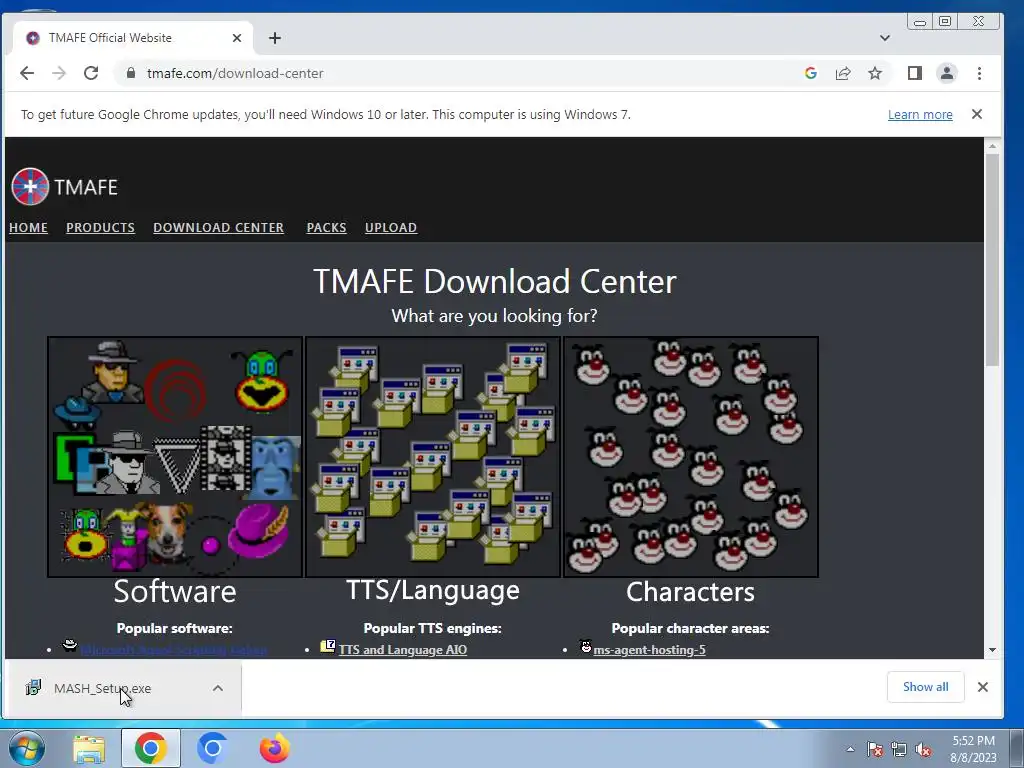
Task: Select DOWNLOAD CENTER in the navigation
Action: 218,227
